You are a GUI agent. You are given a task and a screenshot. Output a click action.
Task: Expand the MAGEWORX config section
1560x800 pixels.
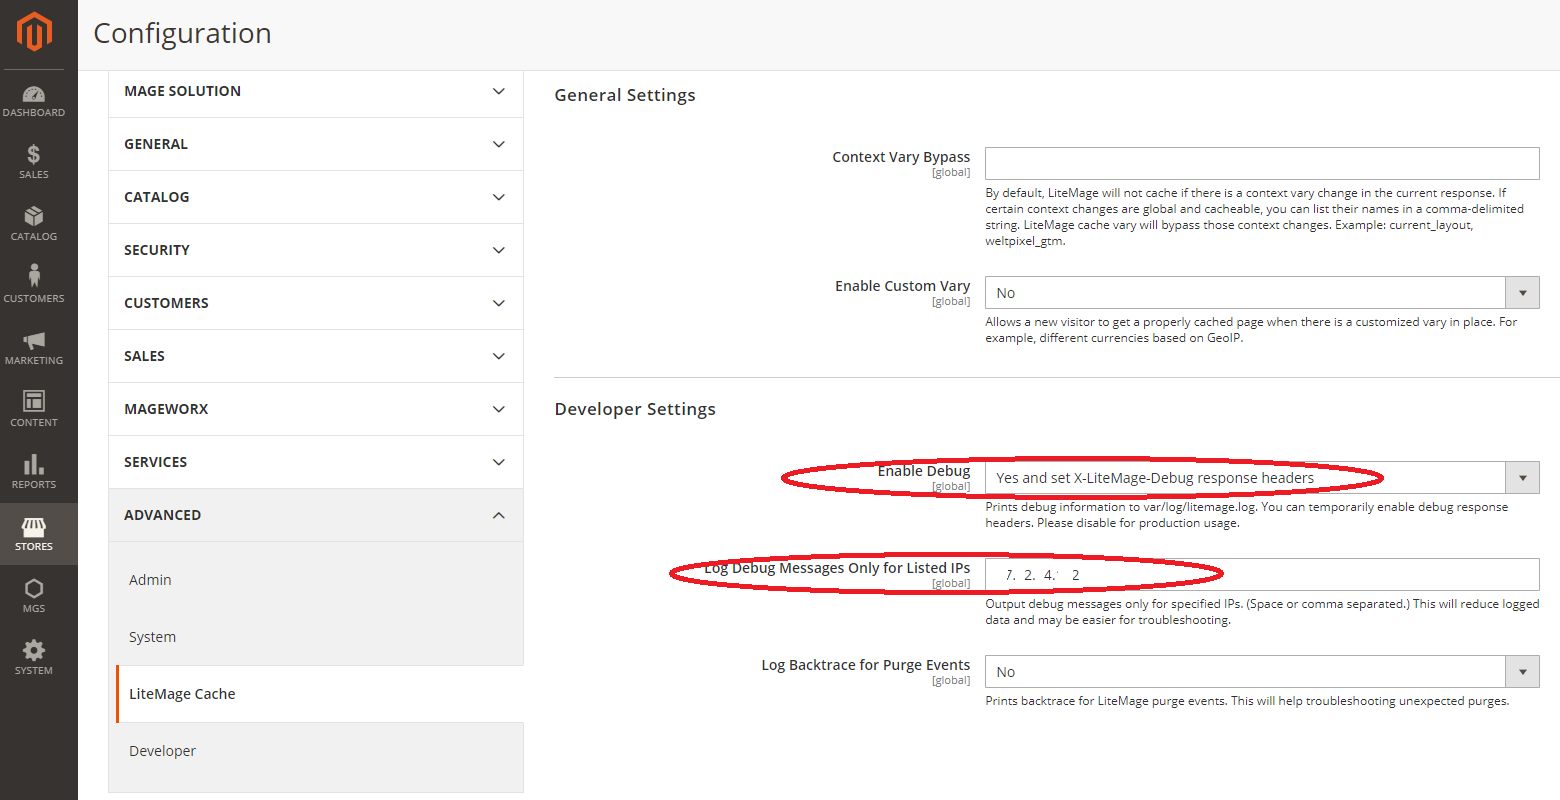pyautogui.click(x=316, y=409)
